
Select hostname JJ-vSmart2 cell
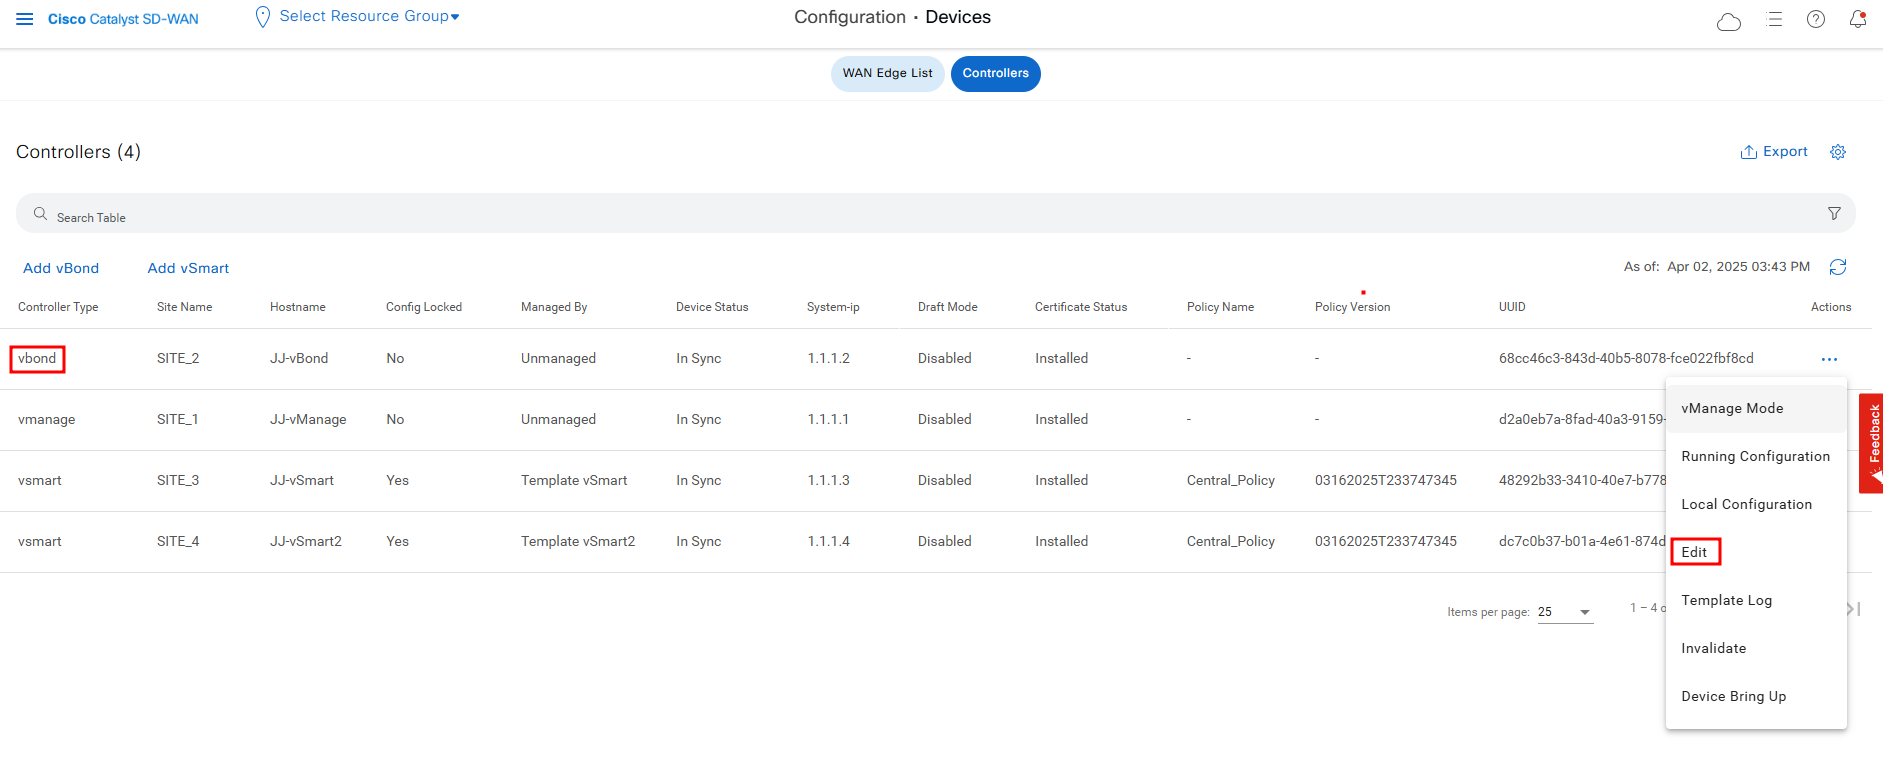point(306,541)
